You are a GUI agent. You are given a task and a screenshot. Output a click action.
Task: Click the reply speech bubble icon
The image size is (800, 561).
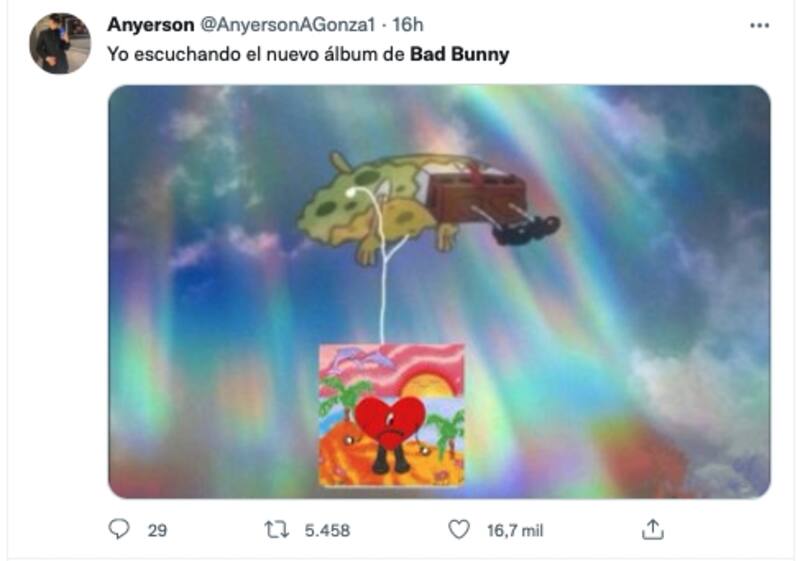coord(119,529)
